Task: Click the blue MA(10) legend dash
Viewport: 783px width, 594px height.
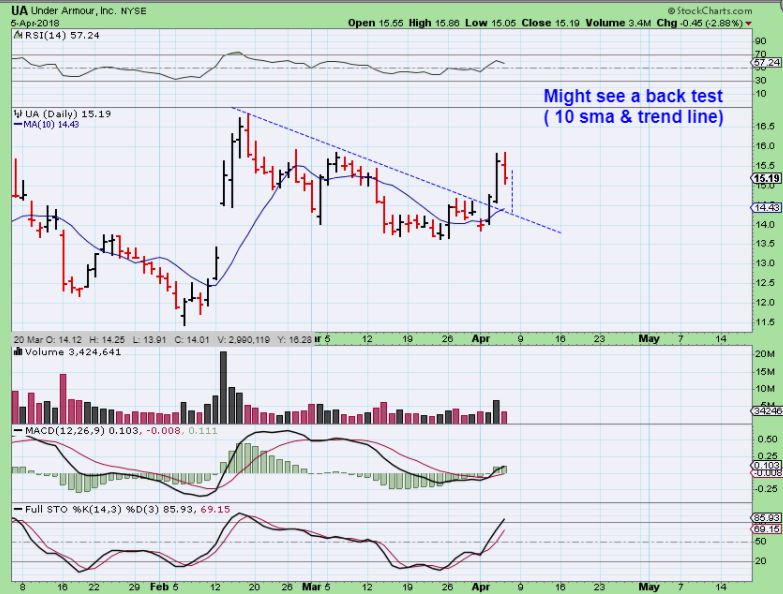Action: (x=18, y=124)
